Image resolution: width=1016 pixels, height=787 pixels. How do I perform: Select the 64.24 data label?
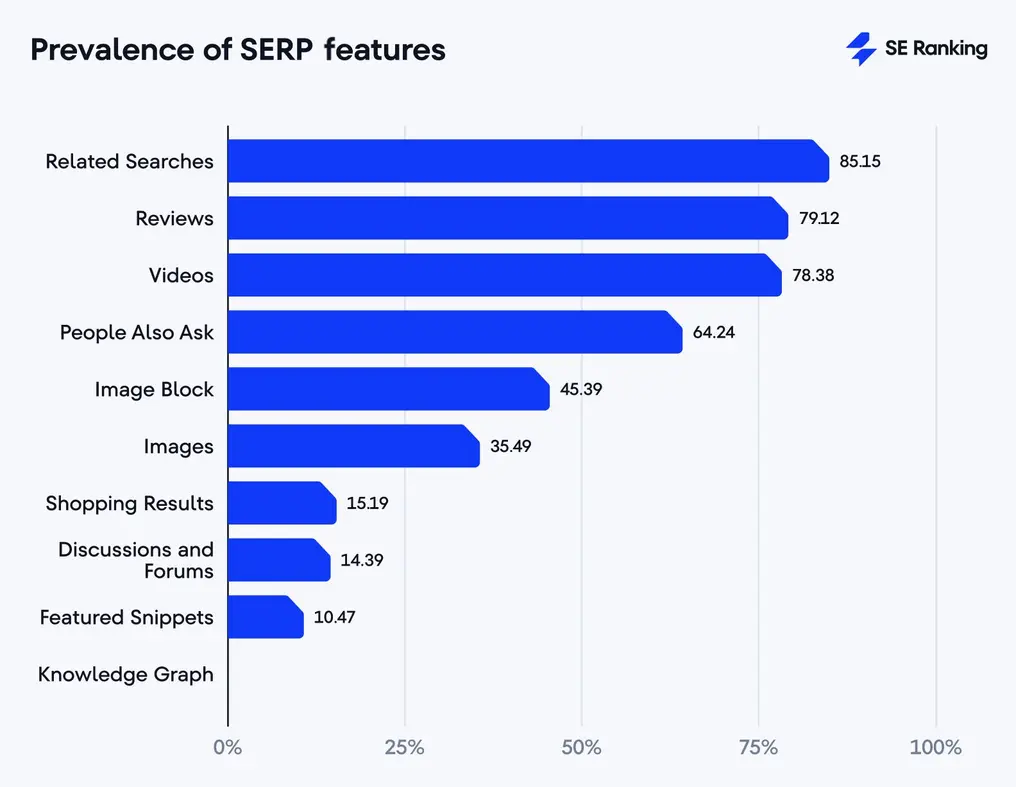tap(713, 332)
